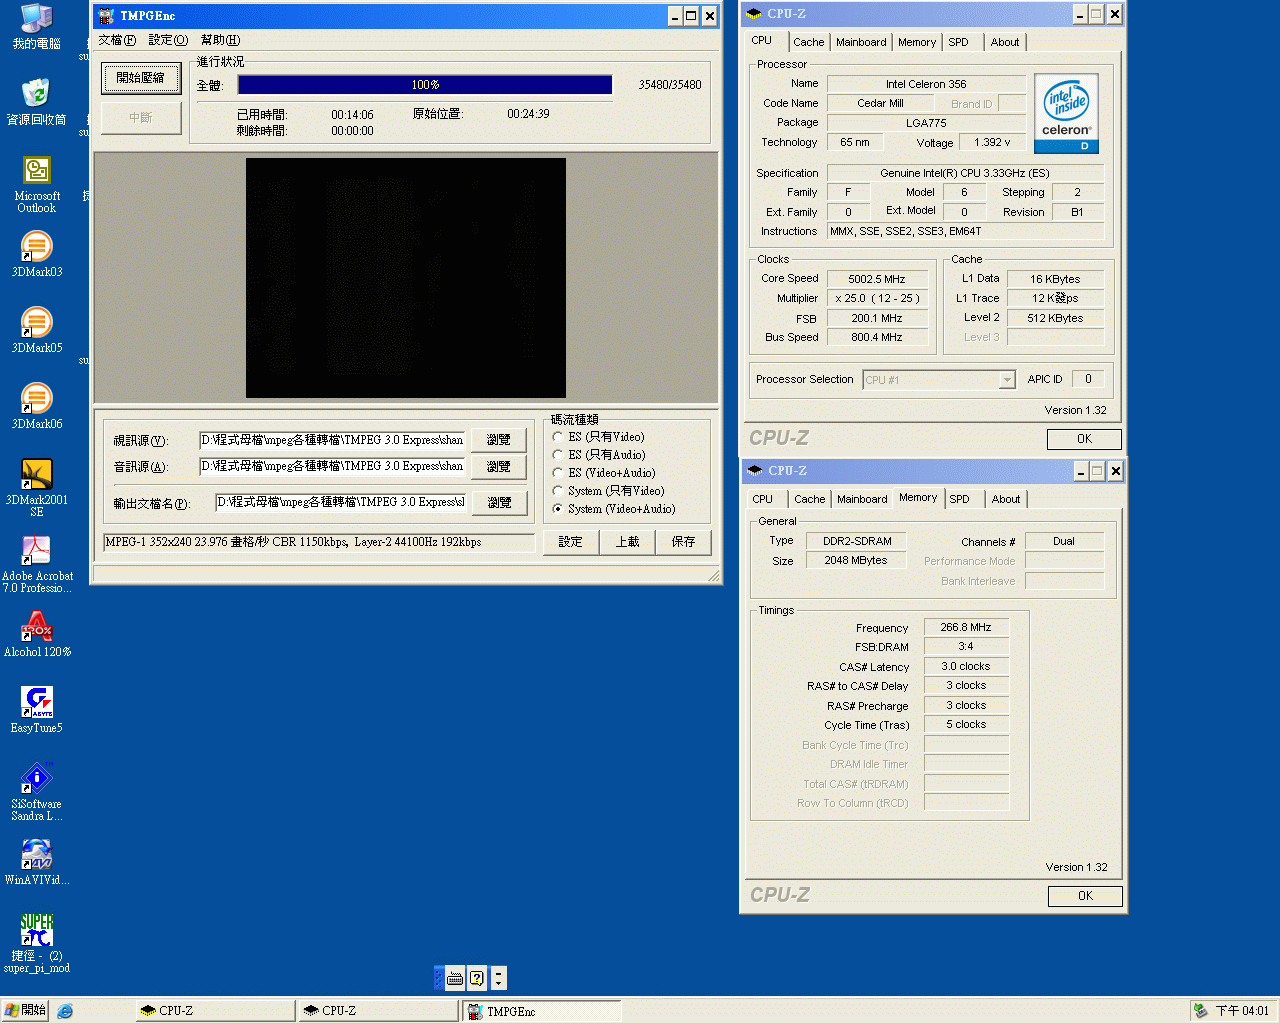Image resolution: width=1280 pixels, height=1024 pixels.
Task: Select ES audio-only stream type
Action: [558, 455]
